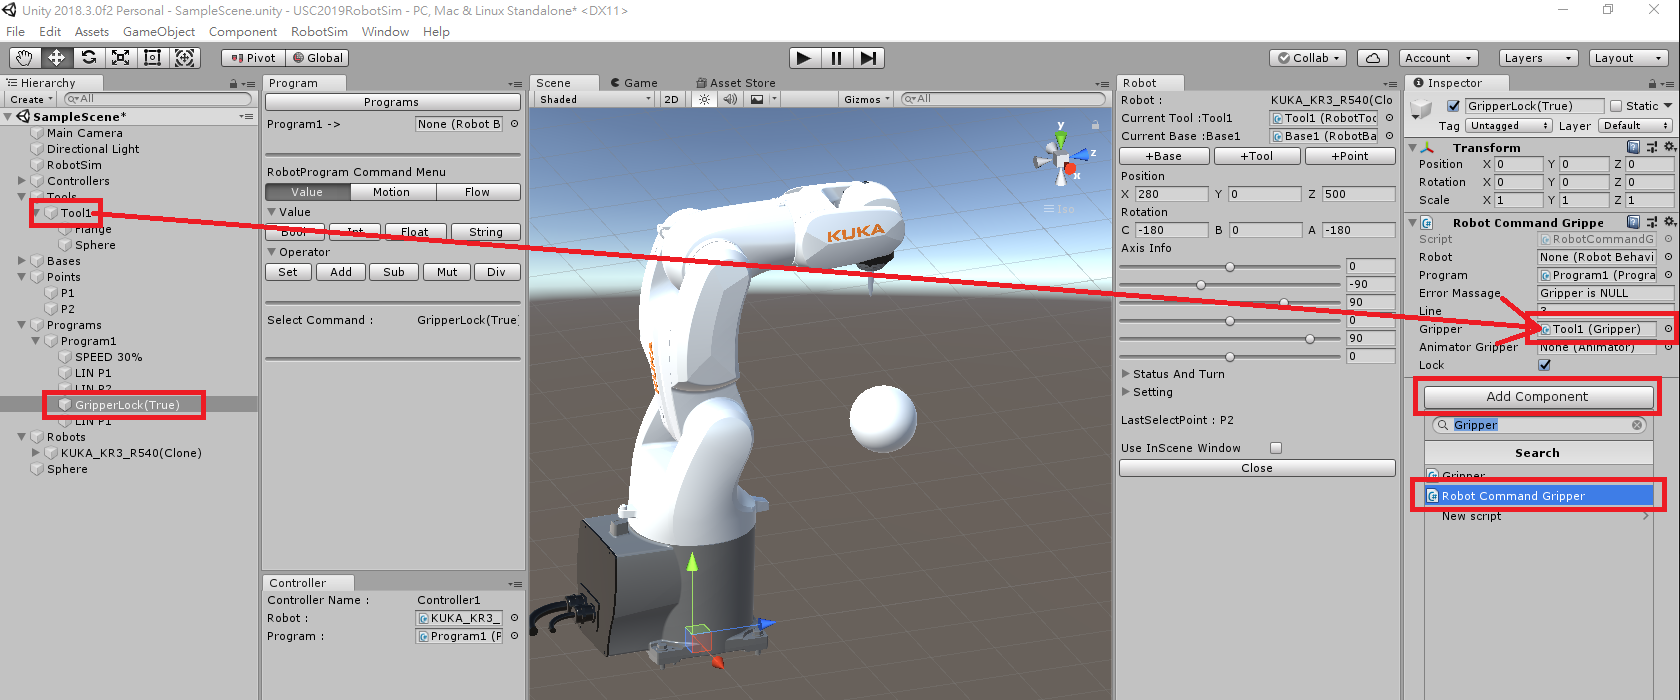Toggle Global handle rotation mode

click(318, 58)
